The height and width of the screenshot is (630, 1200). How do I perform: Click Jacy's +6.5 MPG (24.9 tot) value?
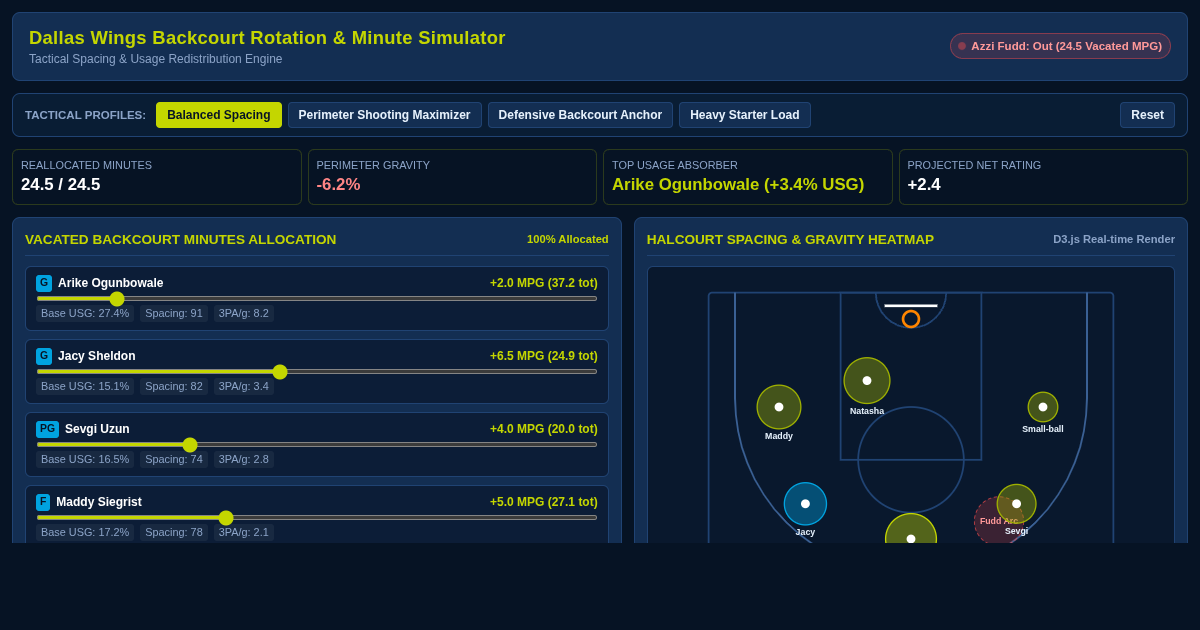[544, 356]
